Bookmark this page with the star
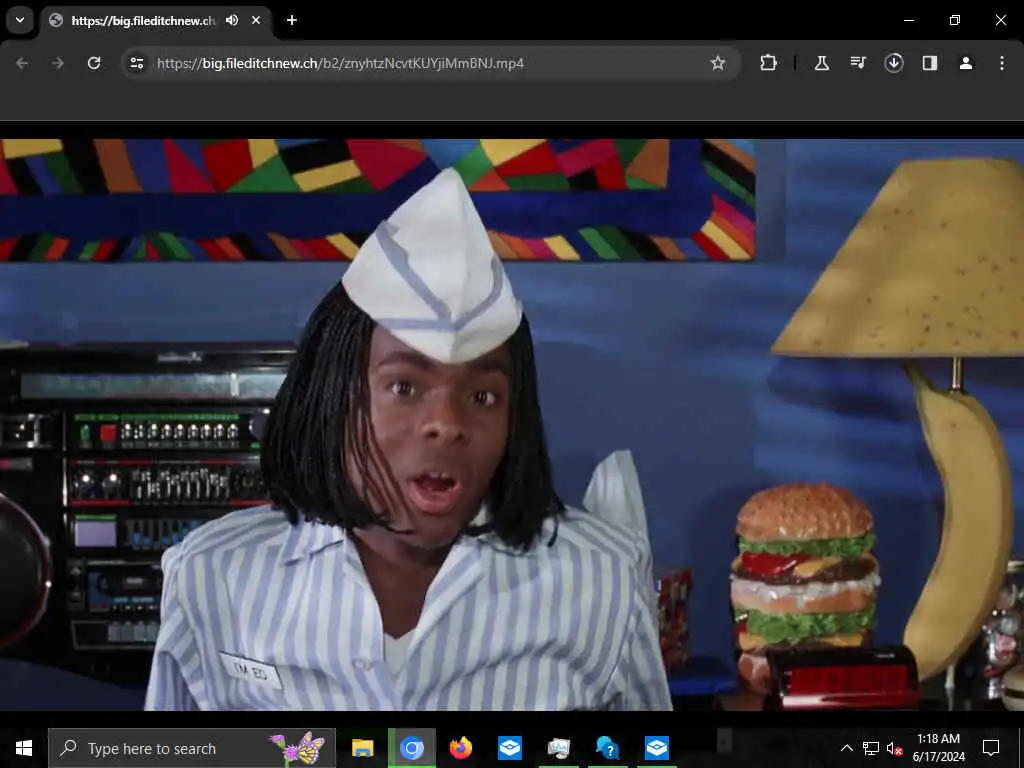This screenshot has width=1024, height=768. 718,63
